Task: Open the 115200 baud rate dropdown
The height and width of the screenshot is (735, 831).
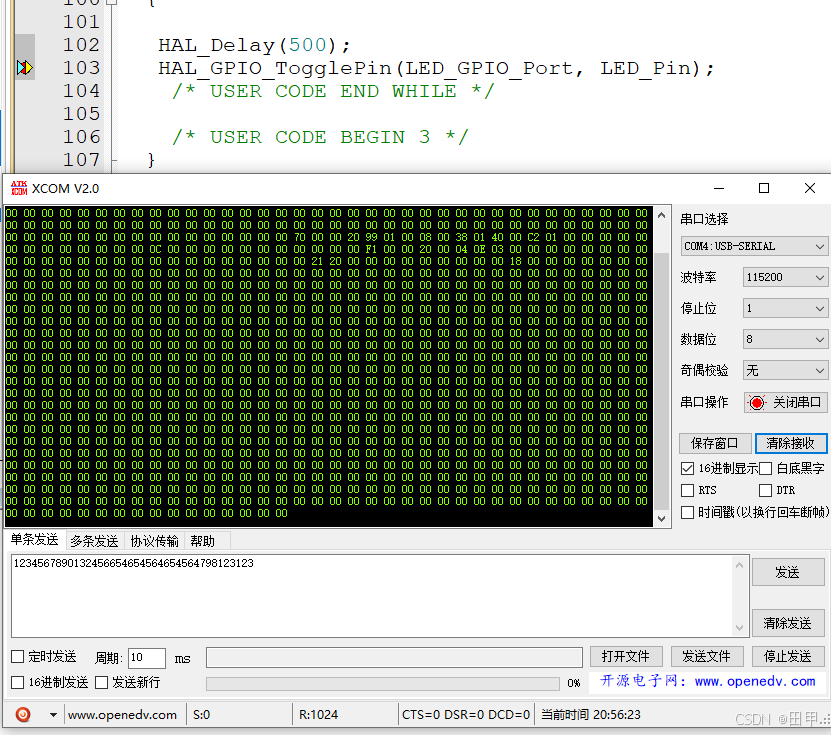Action: 785,277
